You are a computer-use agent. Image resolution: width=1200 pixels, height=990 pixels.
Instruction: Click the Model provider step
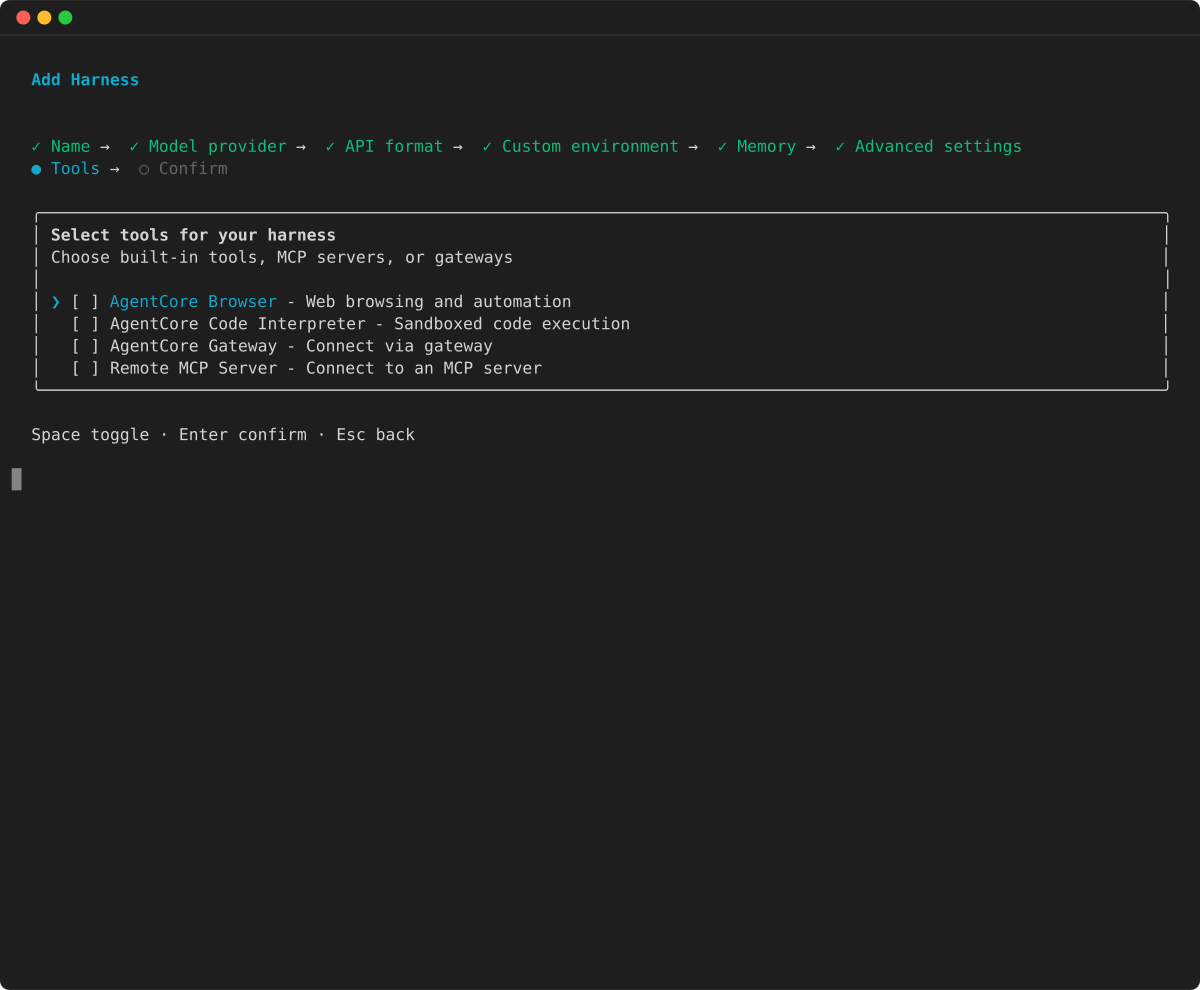[x=218, y=147]
